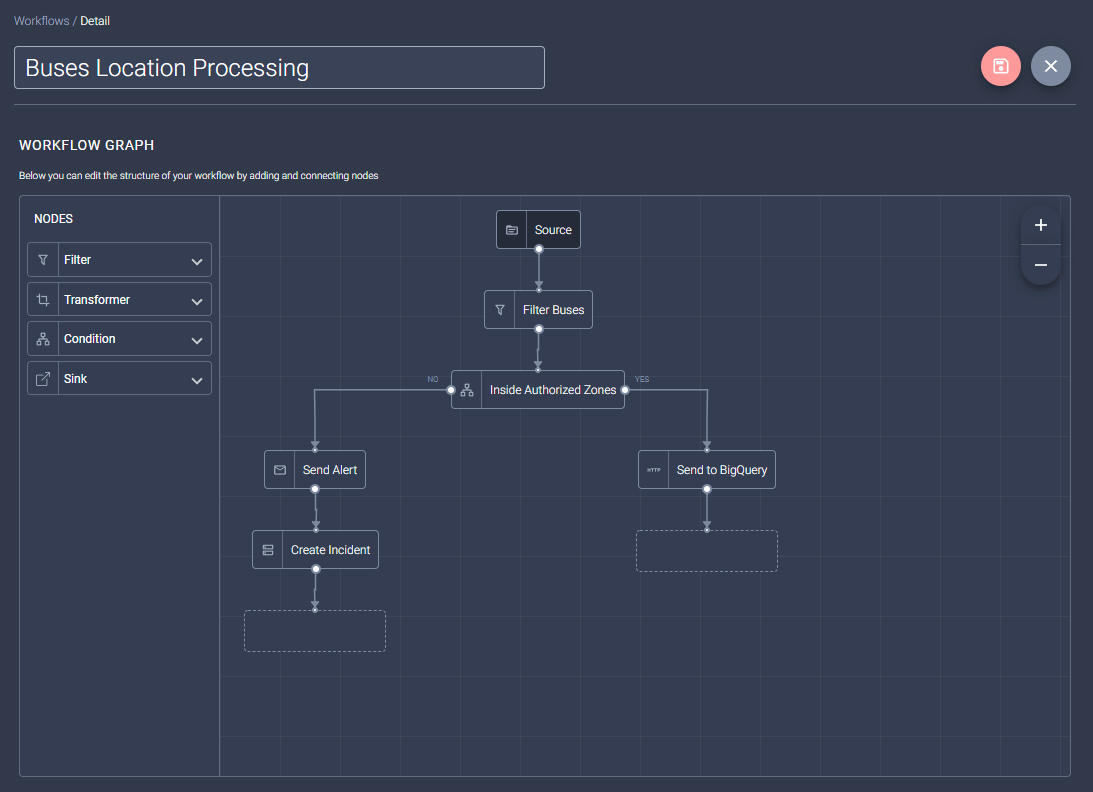Select the Inside Authorized Zones node

click(552, 390)
